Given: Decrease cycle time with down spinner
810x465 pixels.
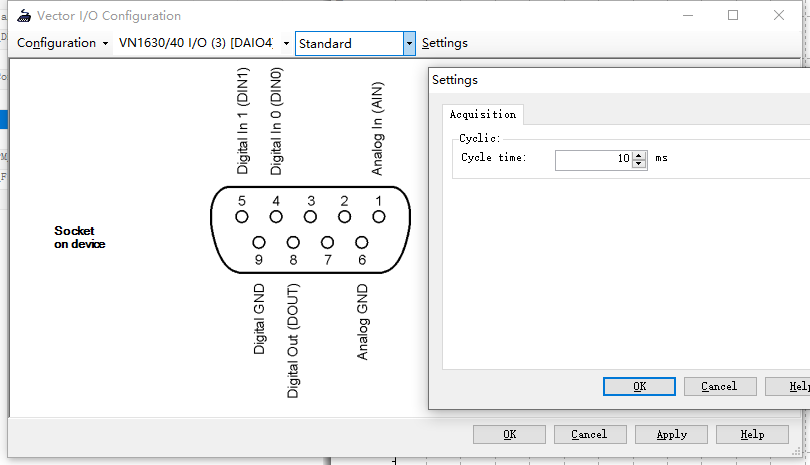Looking at the screenshot, I should 640,164.
